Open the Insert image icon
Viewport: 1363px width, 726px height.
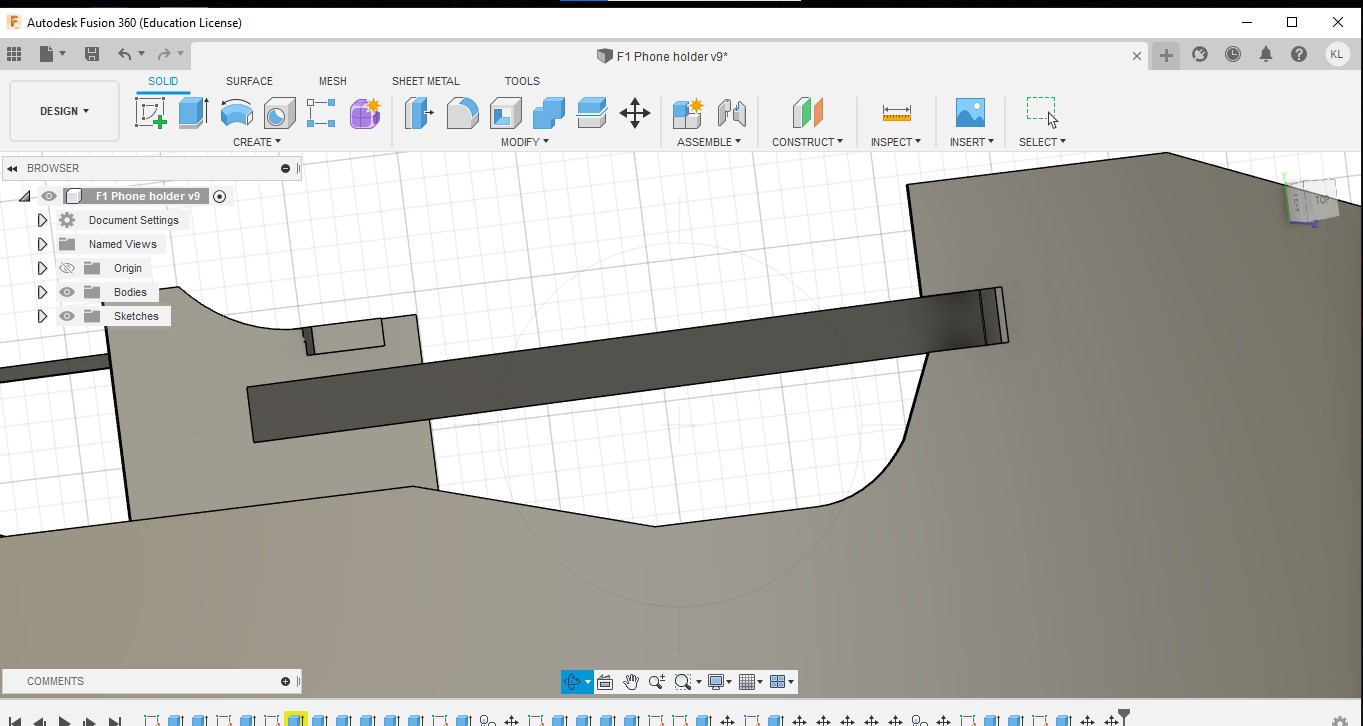pyautogui.click(x=970, y=113)
